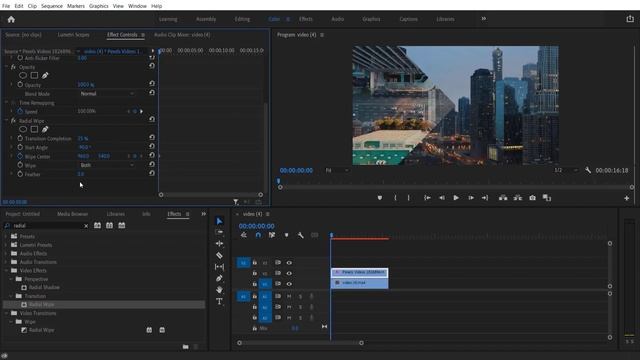
Task: Open the Graphics menu
Action: pyautogui.click(x=99, y=6)
